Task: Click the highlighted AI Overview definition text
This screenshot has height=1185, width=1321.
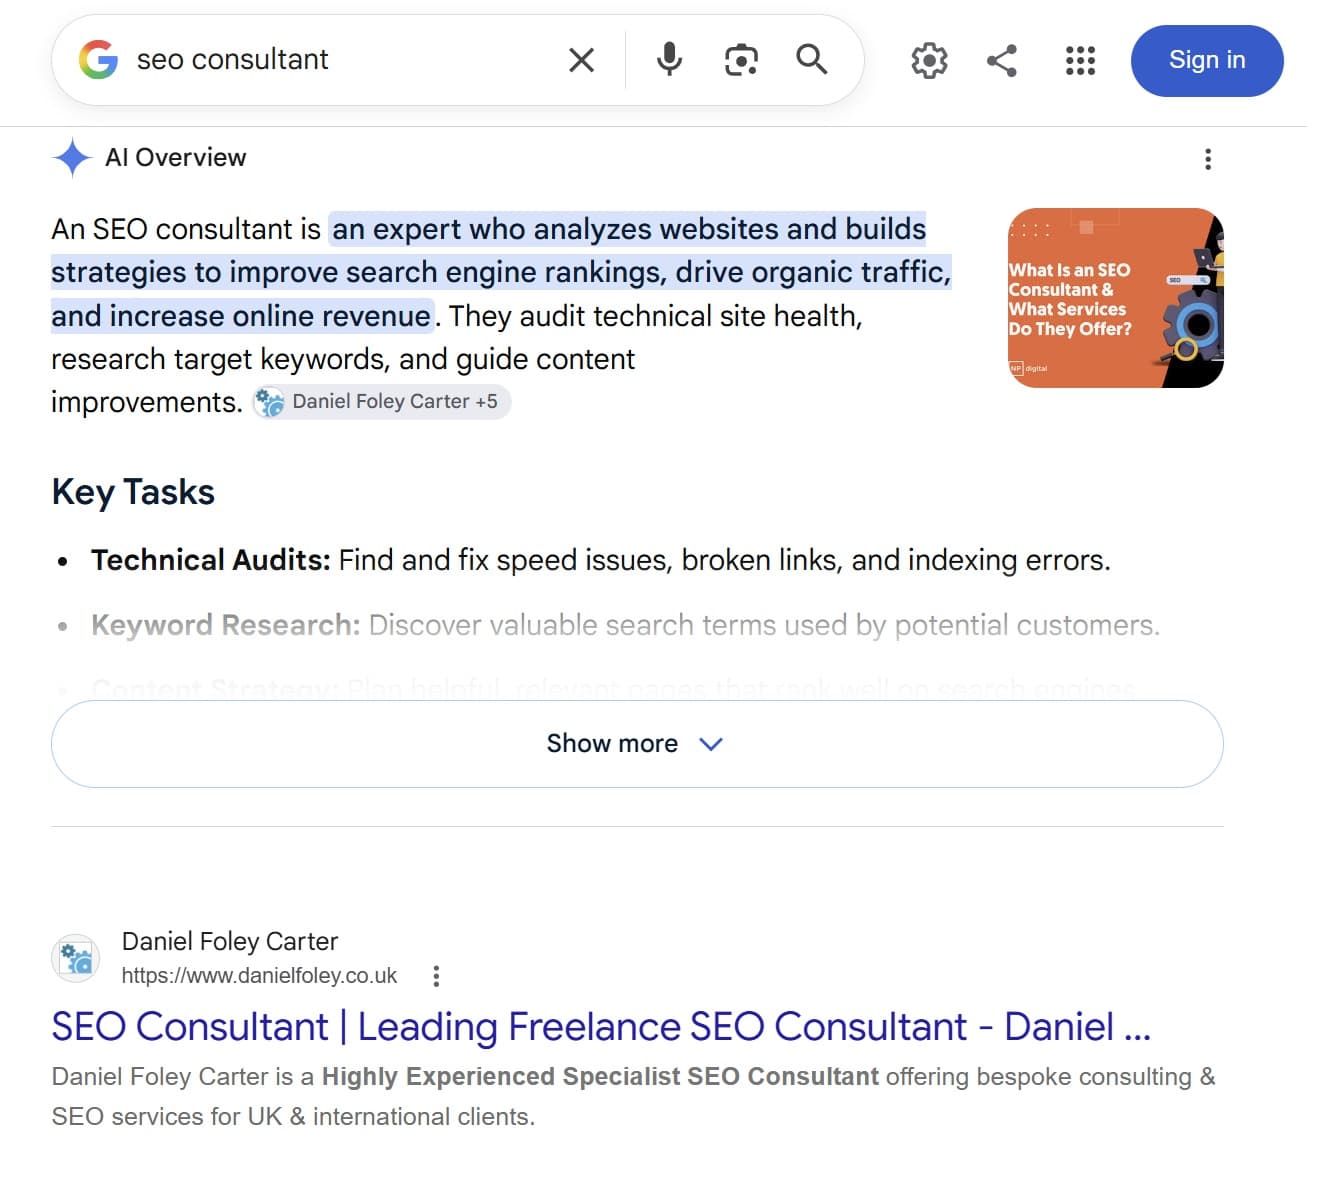Action: click(x=501, y=272)
